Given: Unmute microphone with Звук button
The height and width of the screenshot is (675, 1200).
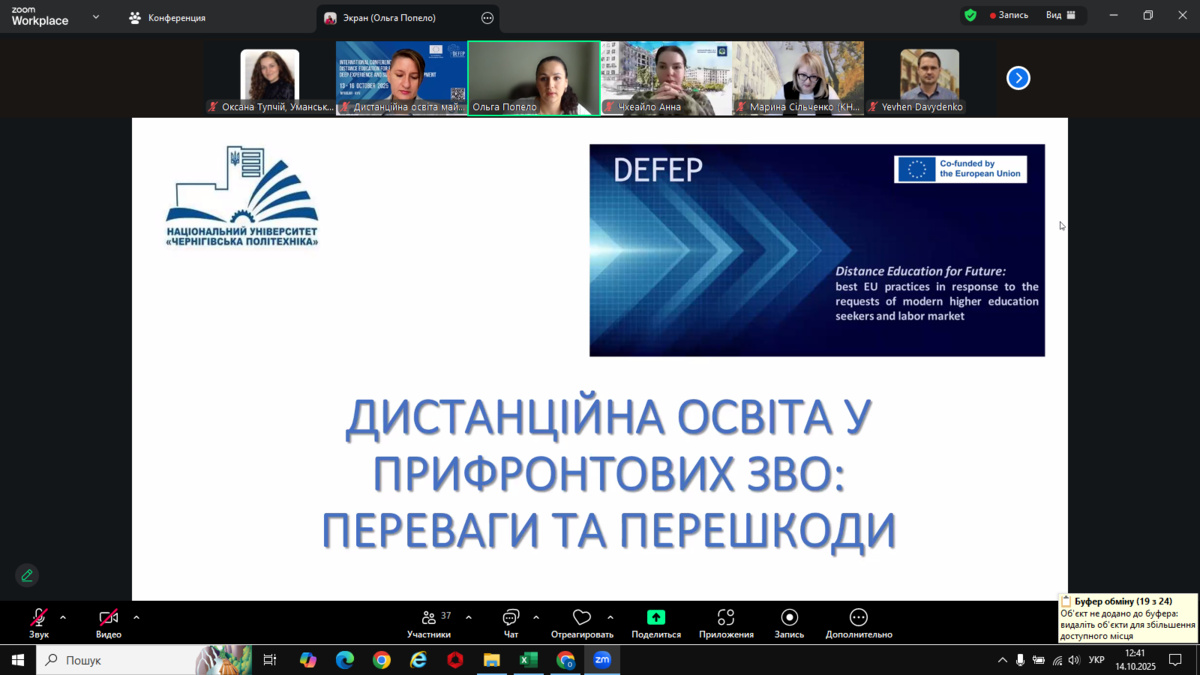Looking at the screenshot, I should click(38, 619).
